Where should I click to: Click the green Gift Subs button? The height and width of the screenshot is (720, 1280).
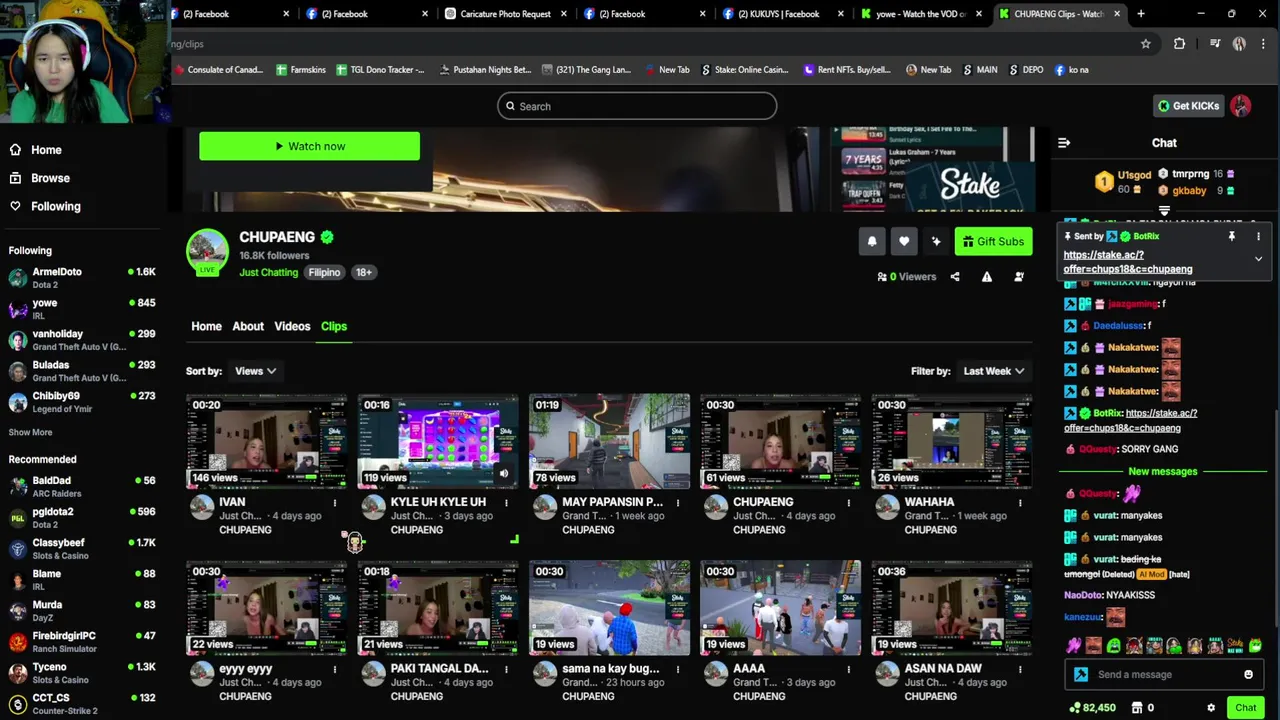[x=993, y=241]
